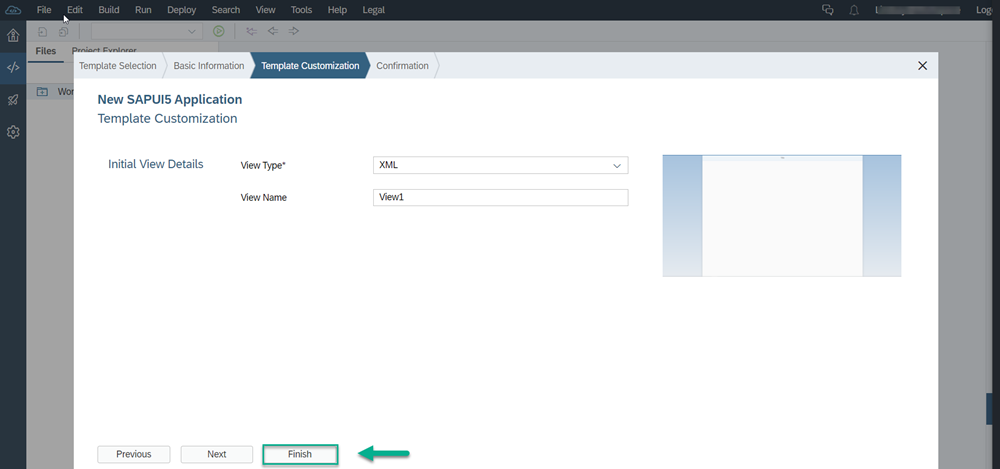Click the template preview thumbnail
This screenshot has width=1000, height=469.
782,216
